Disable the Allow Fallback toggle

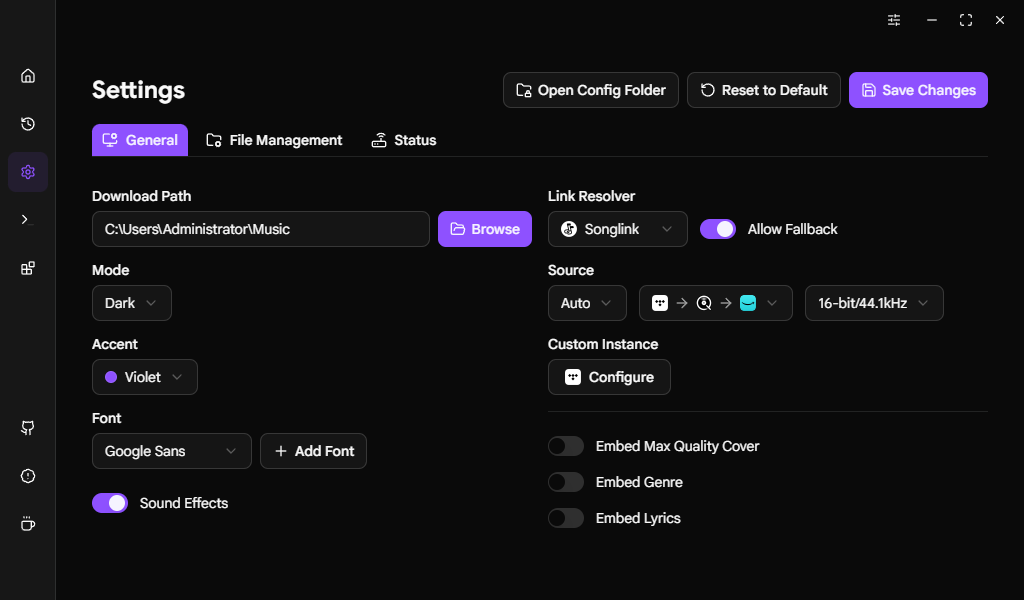[x=718, y=229]
